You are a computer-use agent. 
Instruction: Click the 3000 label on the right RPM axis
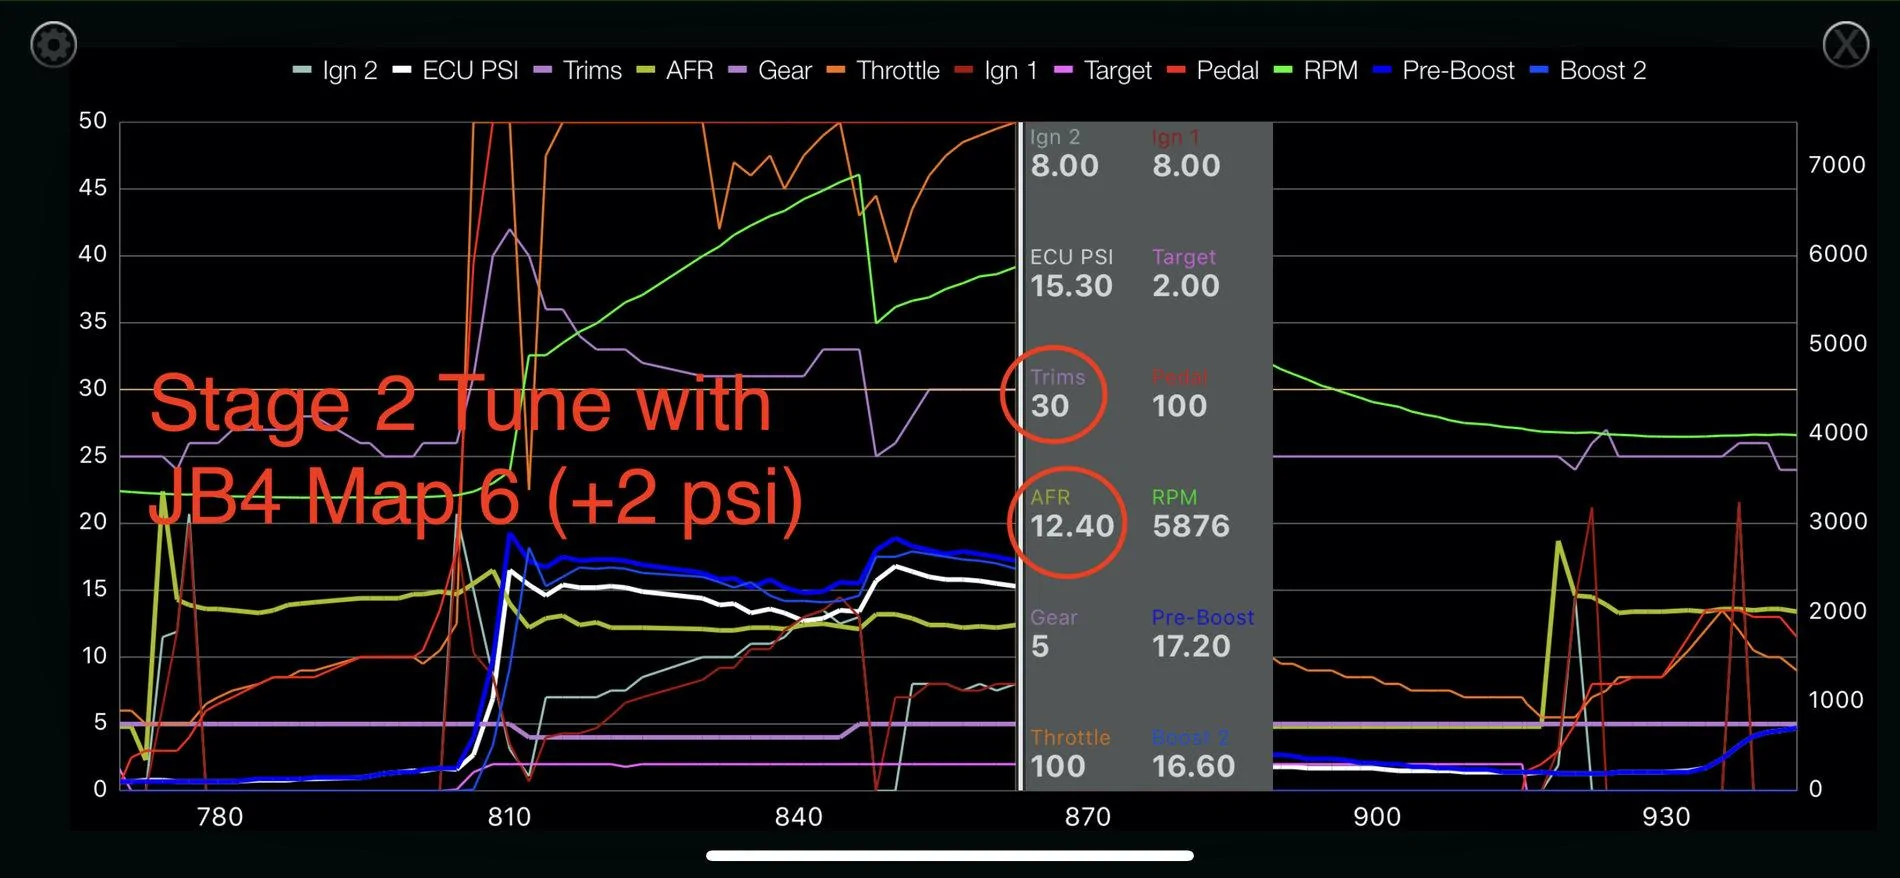pos(1838,521)
